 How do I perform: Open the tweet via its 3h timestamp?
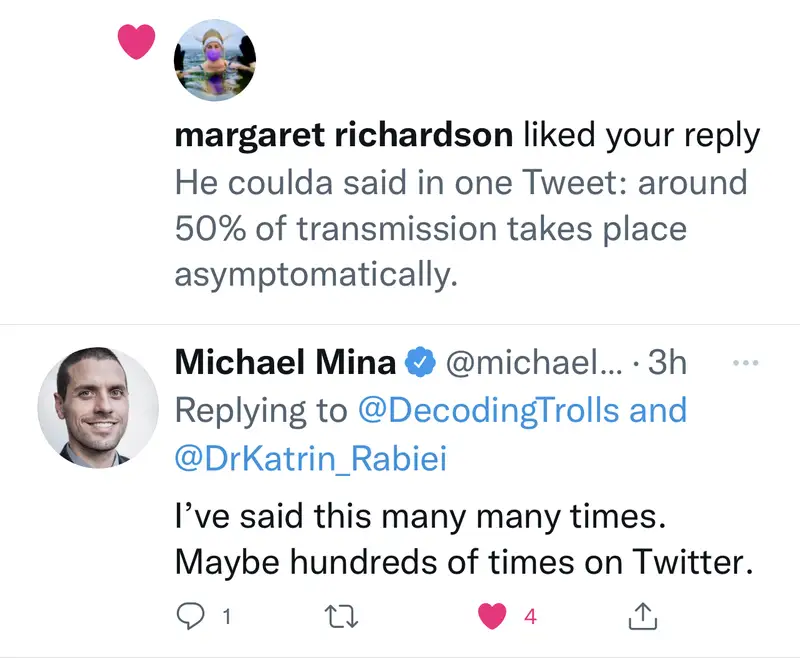tap(667, 363)
